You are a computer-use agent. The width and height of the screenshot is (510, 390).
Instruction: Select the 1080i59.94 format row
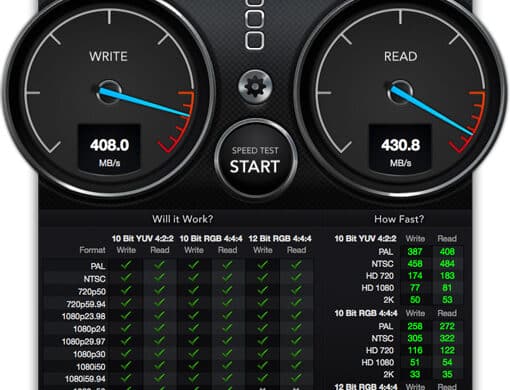point(85,379)
